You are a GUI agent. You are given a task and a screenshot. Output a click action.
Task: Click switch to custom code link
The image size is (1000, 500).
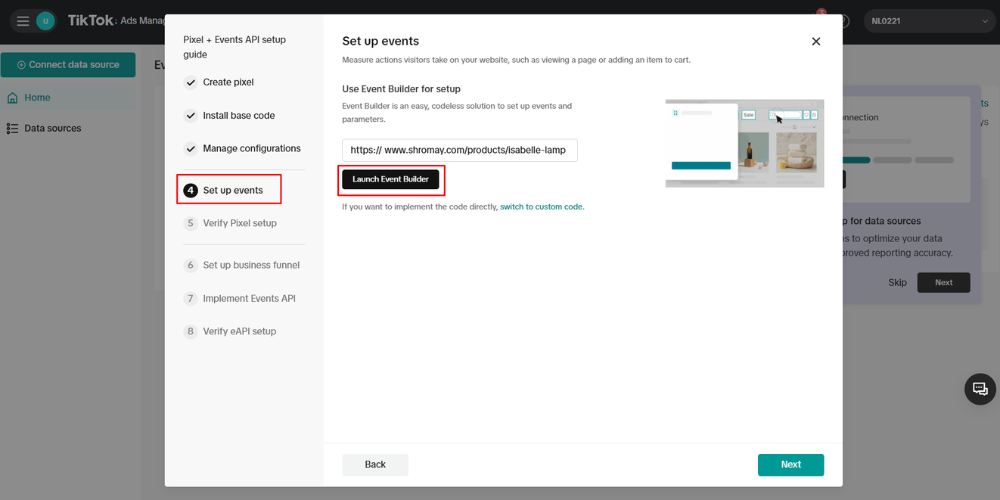(x=542, y=207)
